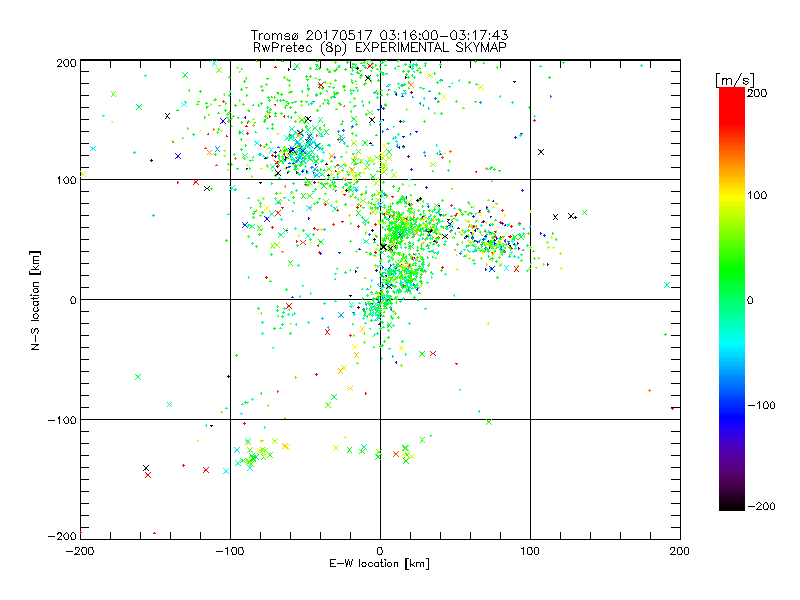The height and width of the screenshot is (600, 800).
Task: Click the x-axis '-200' tick label
Action: click(80, 551)
